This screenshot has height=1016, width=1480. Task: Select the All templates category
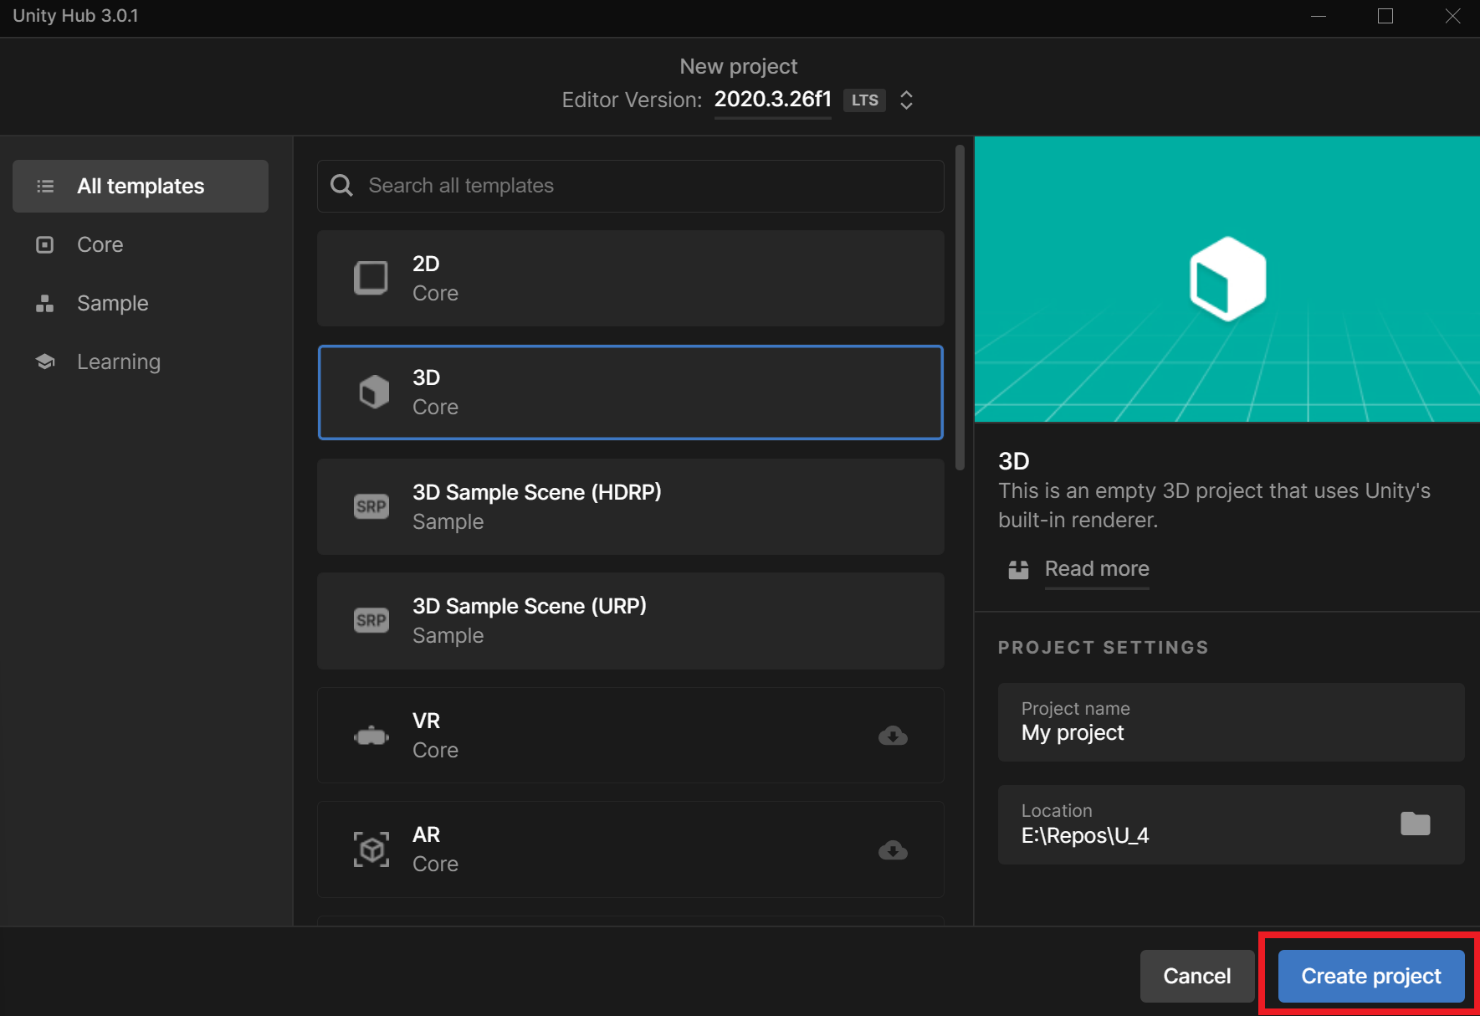tap(140, 186)
